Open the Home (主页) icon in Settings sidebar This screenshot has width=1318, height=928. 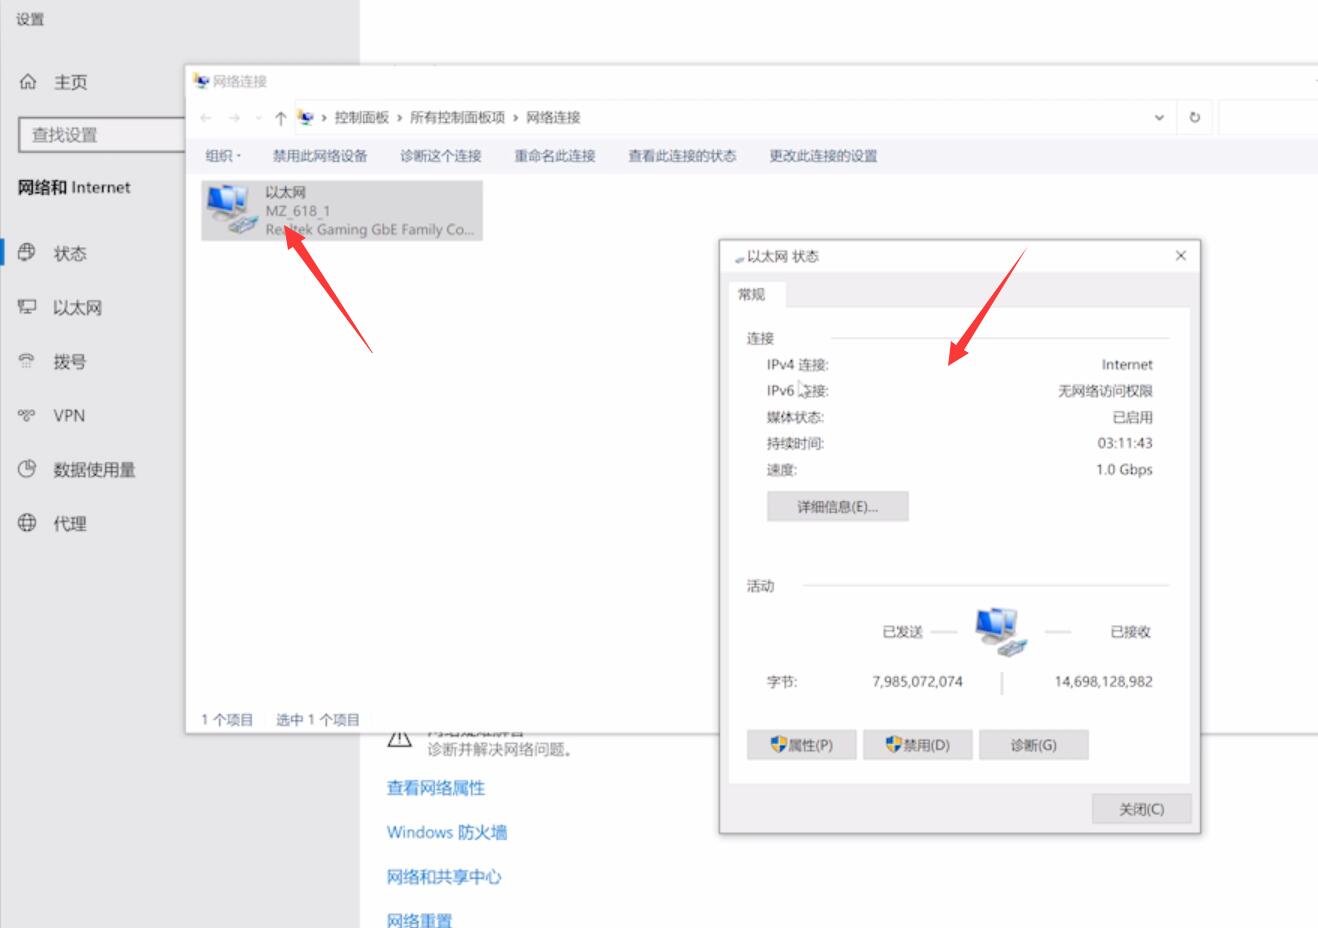(x=28, y=82)
